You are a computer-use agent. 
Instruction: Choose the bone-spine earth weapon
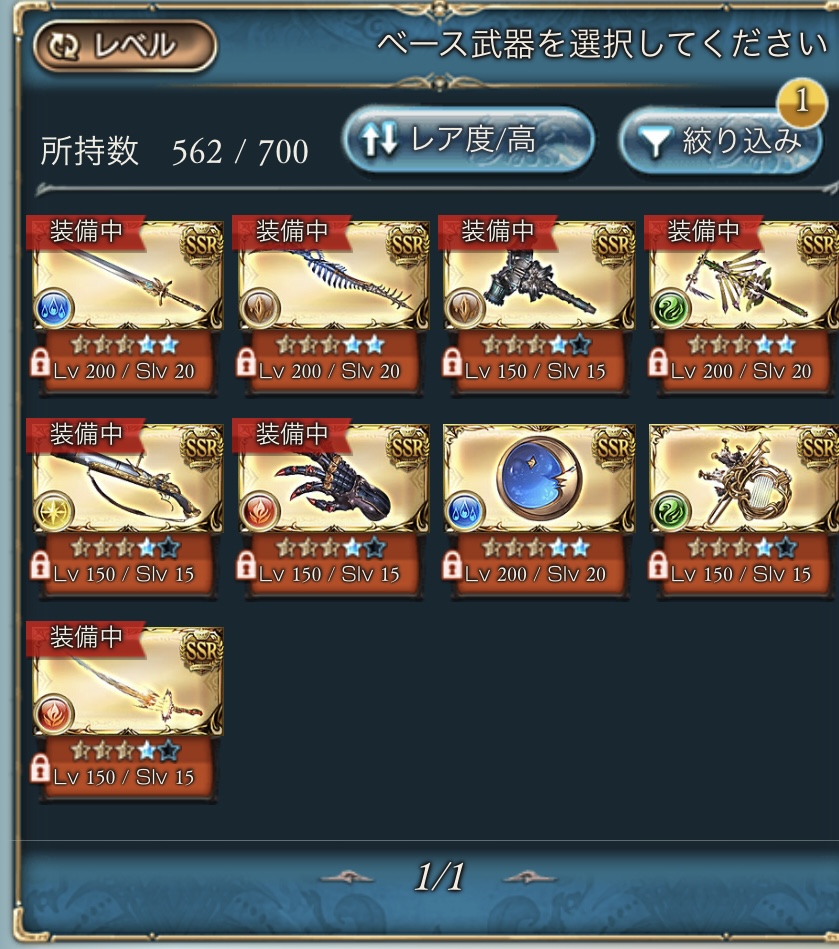[332, 306]
